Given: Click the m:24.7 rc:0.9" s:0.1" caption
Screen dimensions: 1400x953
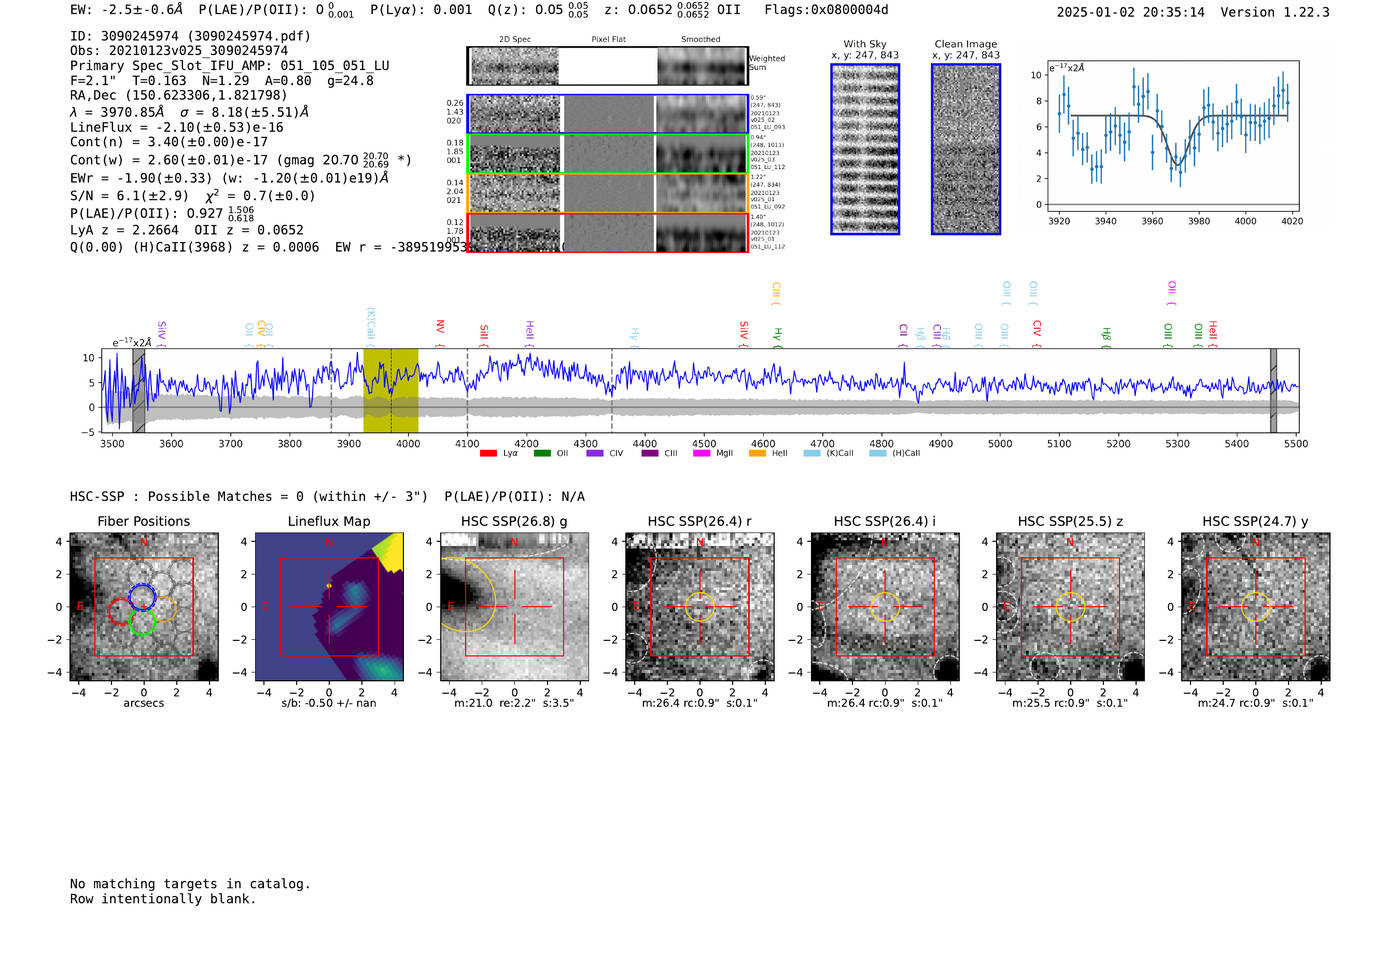Looking at the screenshot, I should 1256,703.
